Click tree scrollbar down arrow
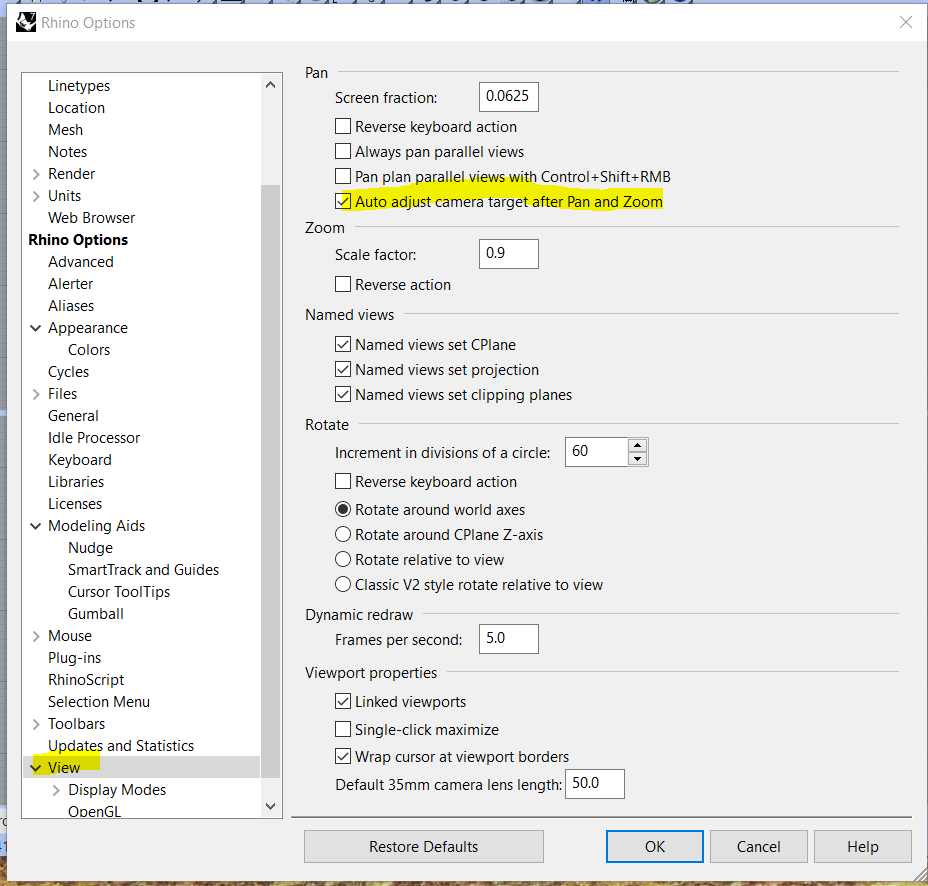The height and width of the screenshot is (886, 928). tap(270, 806)
